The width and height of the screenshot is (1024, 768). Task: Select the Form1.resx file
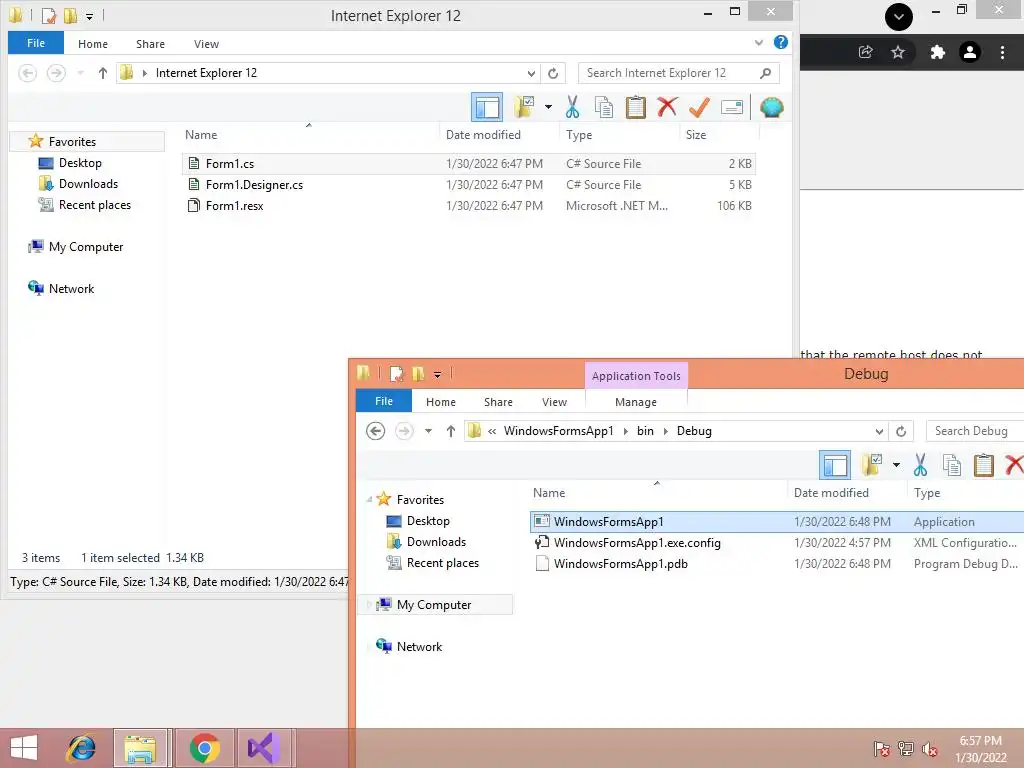pos(469,206)
